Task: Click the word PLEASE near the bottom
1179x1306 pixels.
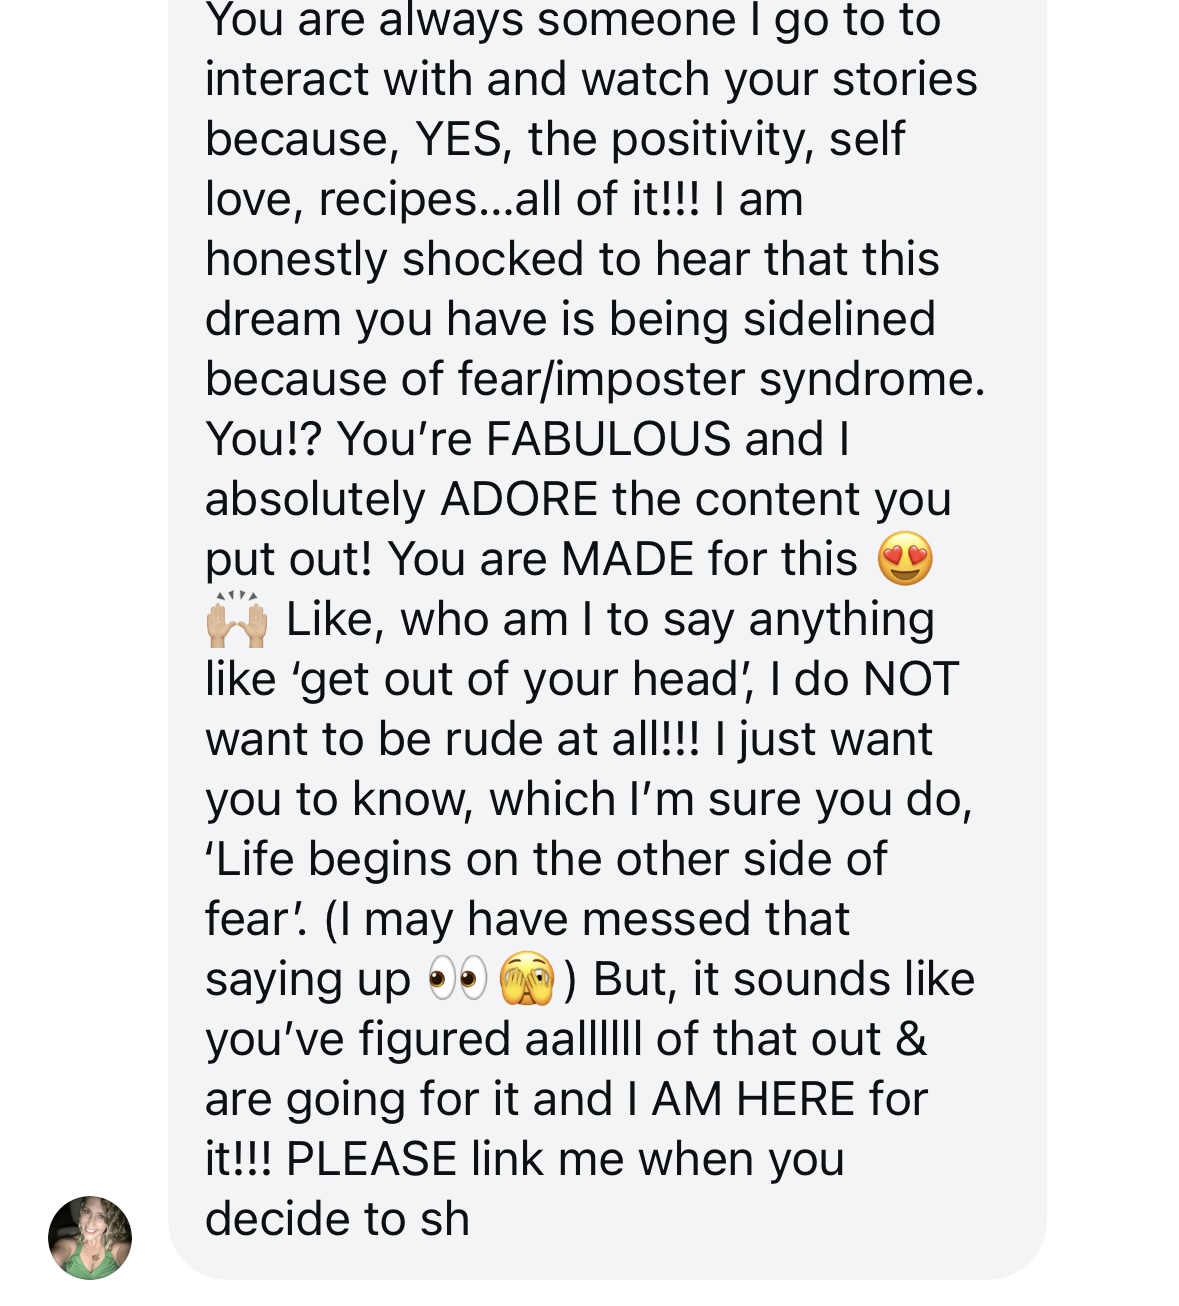Action: pyautogui.click(x=371, y=1159)
